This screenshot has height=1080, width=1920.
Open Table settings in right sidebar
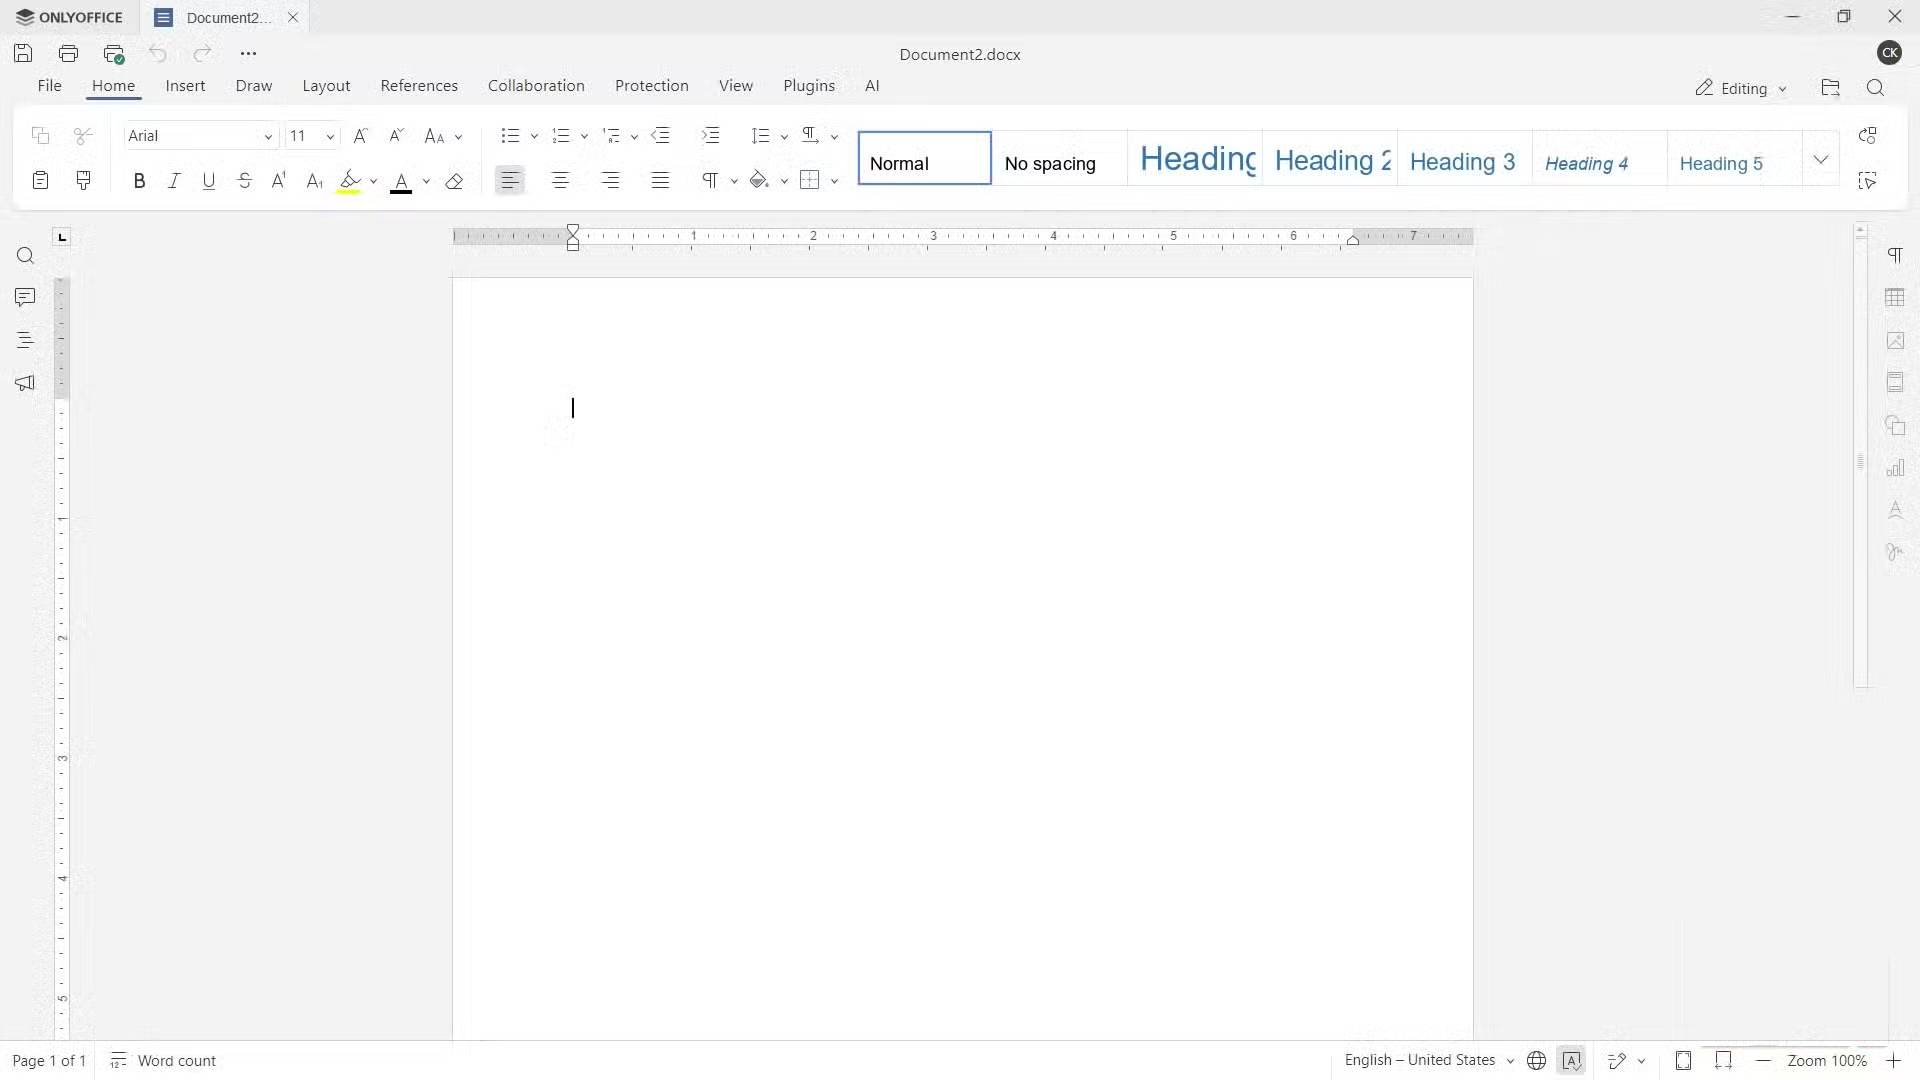[1895, 298]
